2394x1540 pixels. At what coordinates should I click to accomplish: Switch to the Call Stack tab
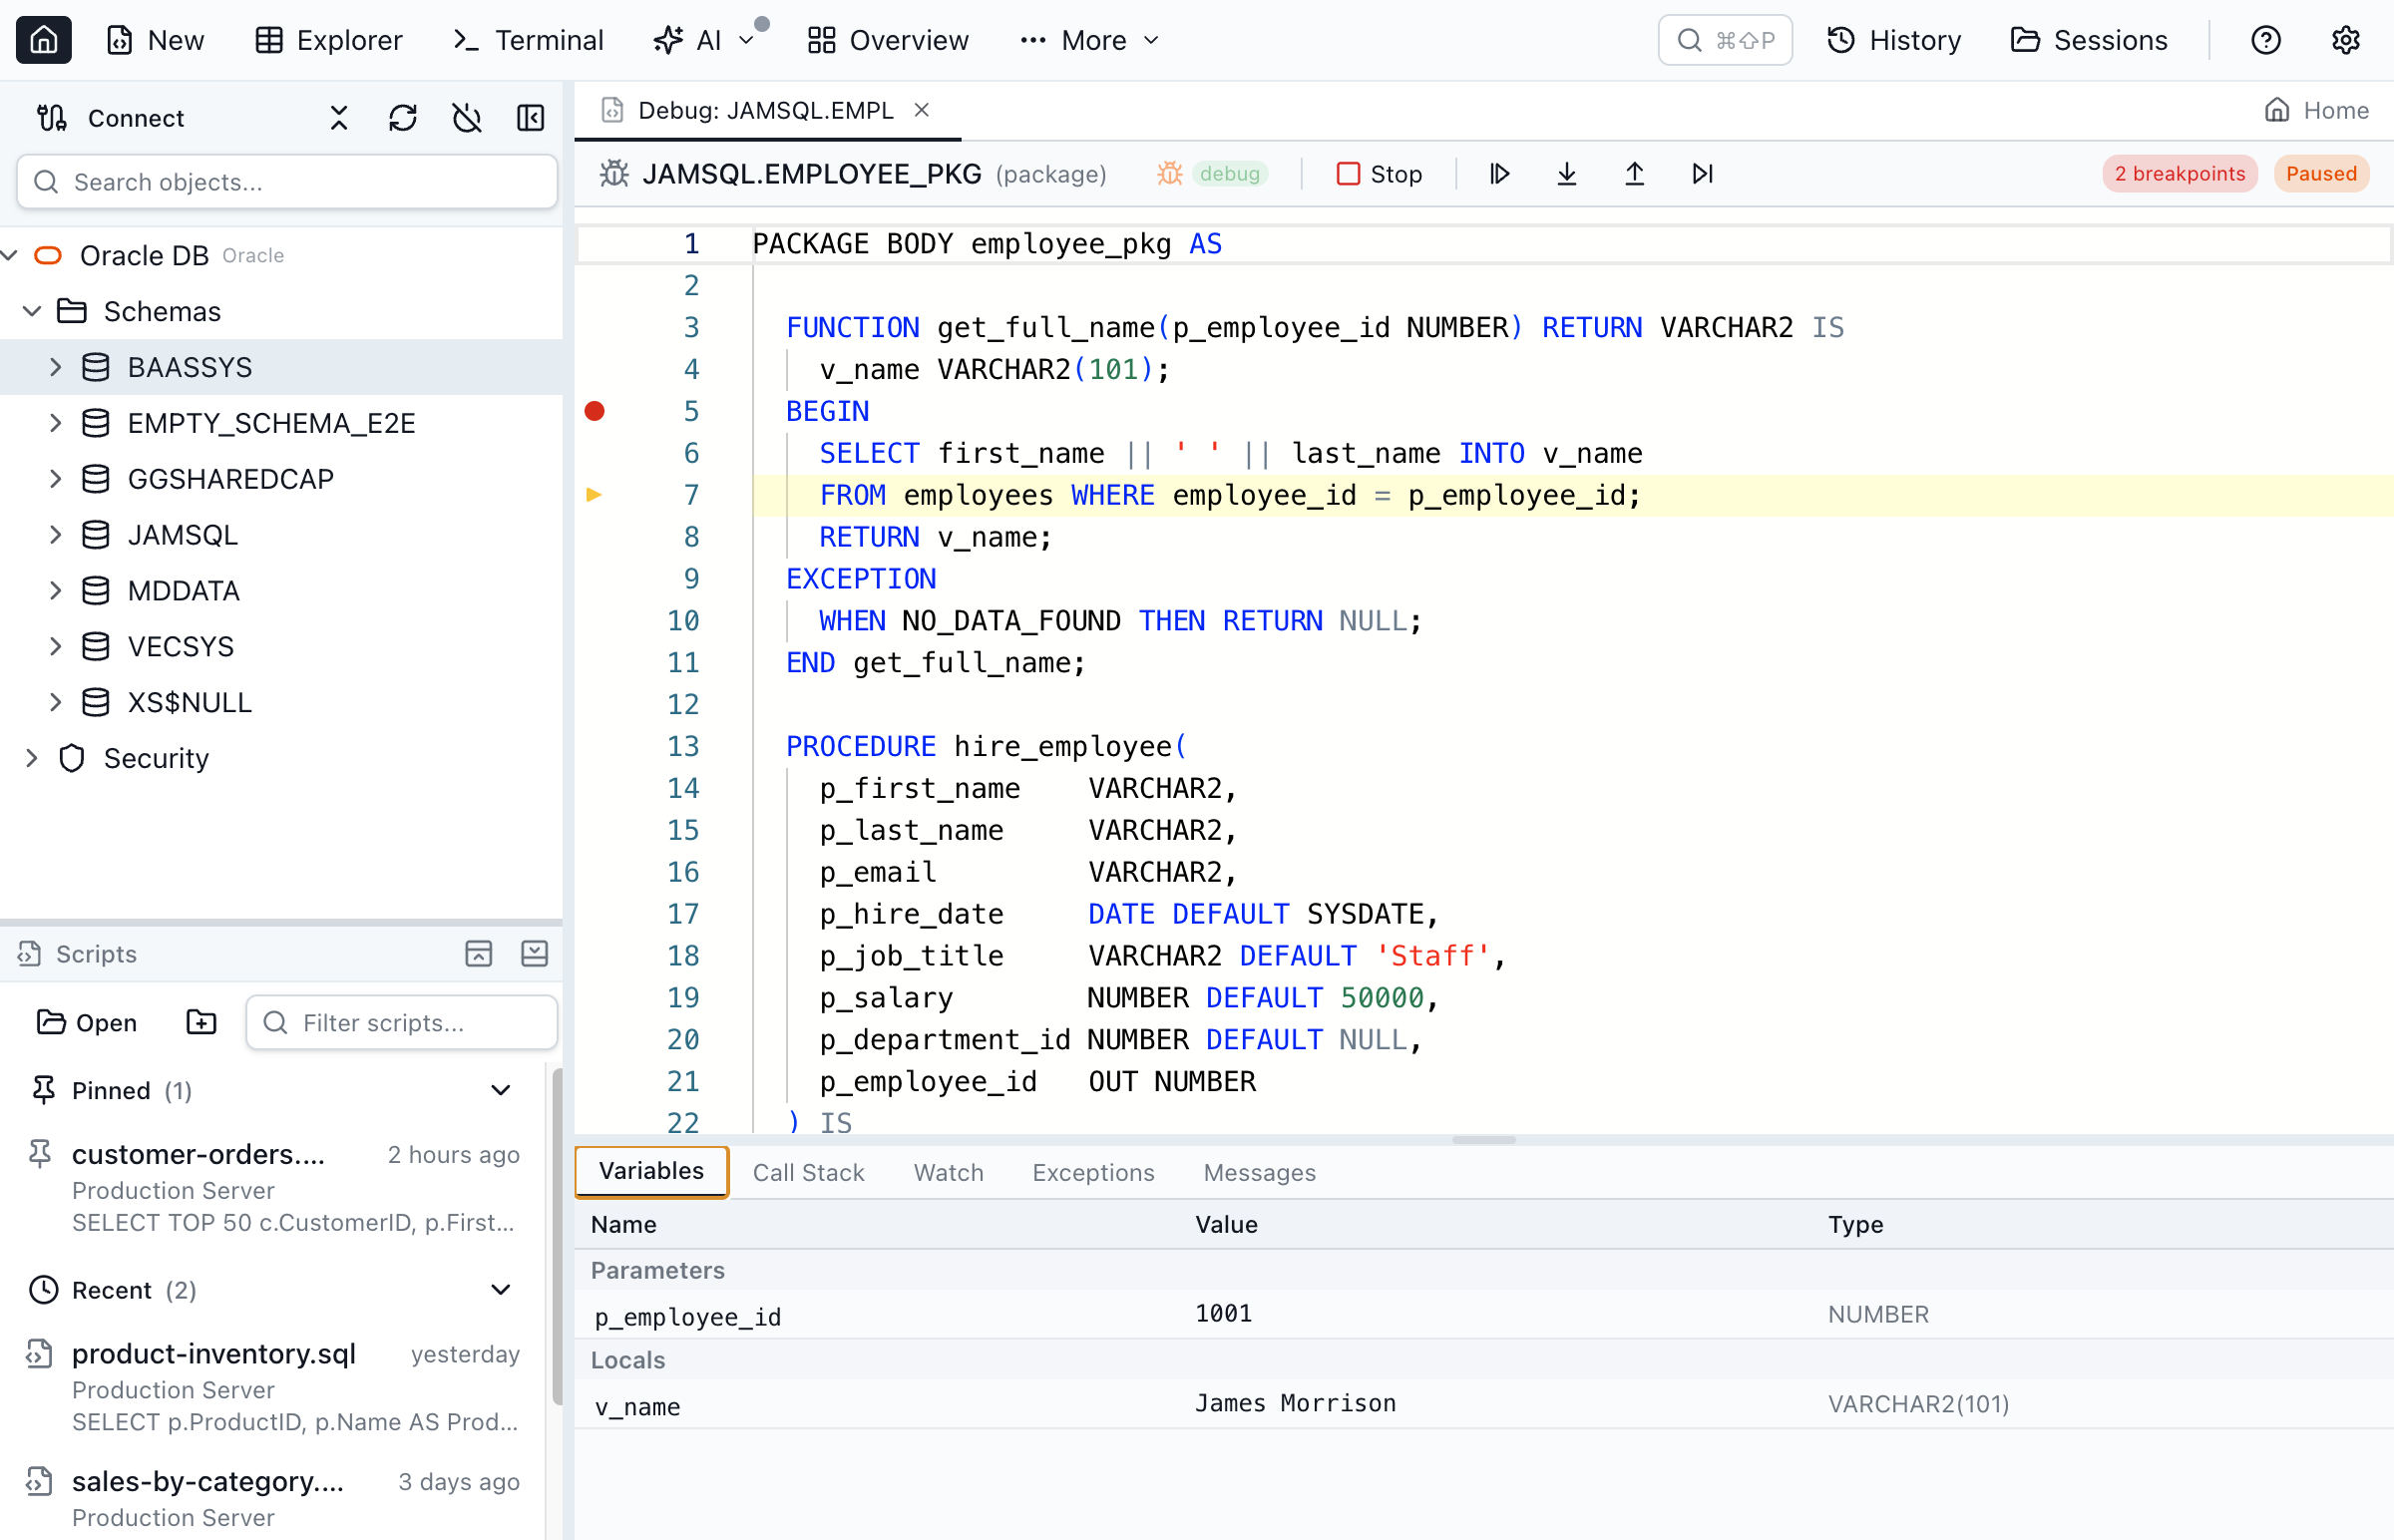pyautogui.click(x=808, y=1172)
